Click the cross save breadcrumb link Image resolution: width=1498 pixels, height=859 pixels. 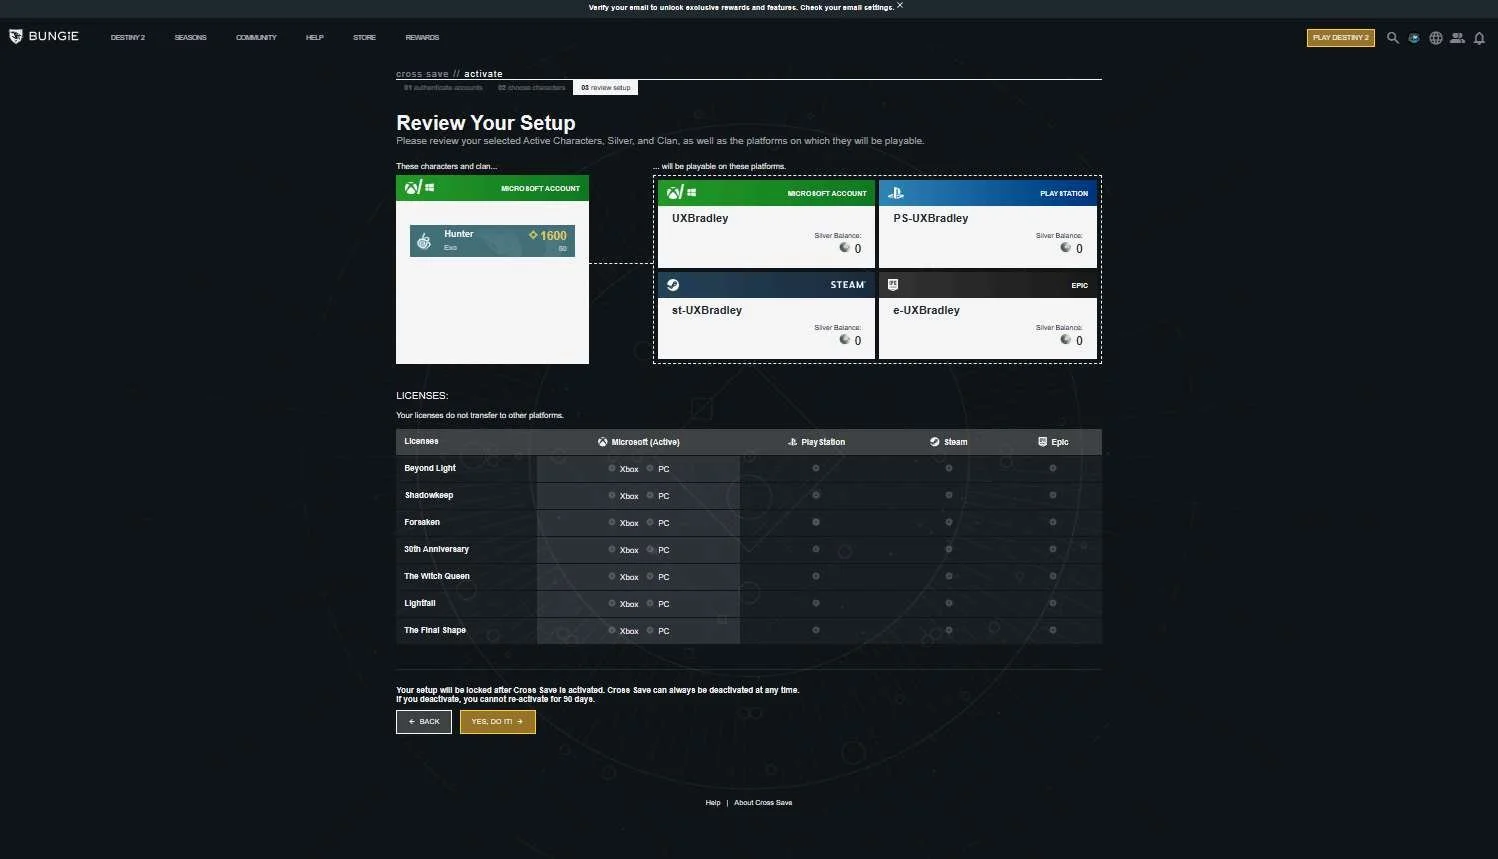click(x=422, y=74)
